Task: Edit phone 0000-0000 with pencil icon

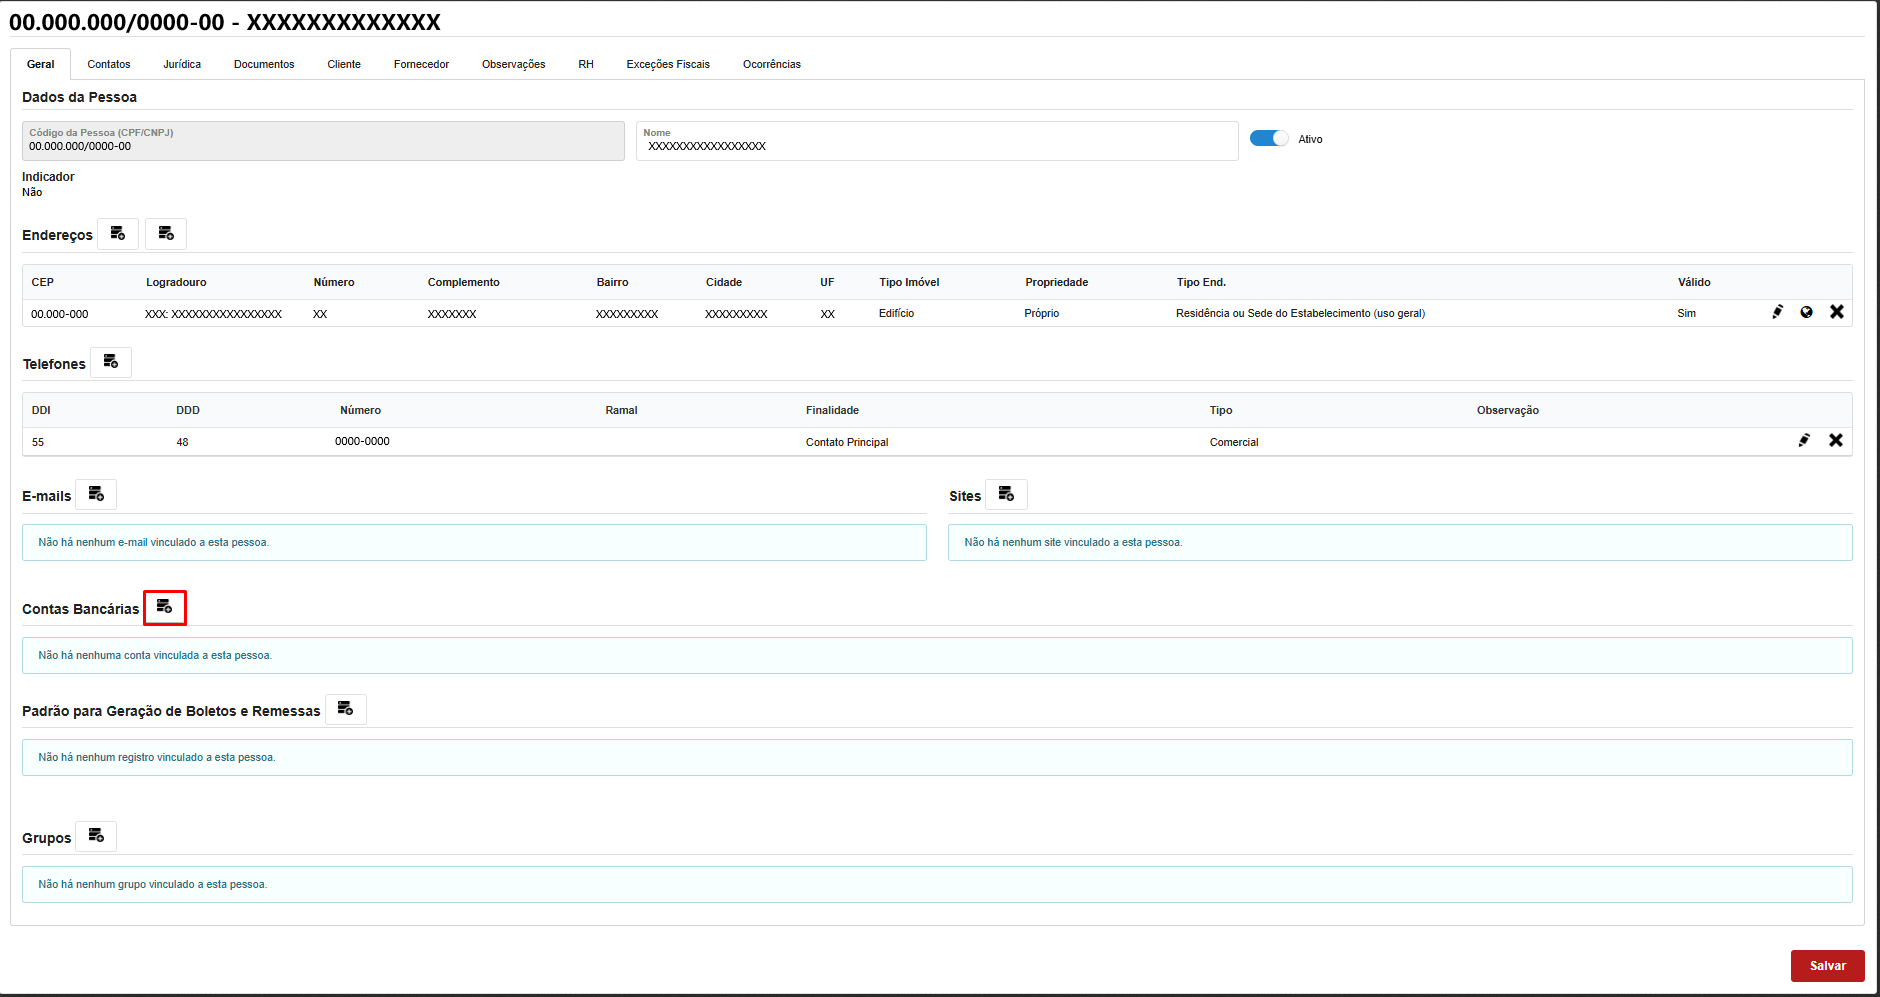Action: pos(1804,440)
